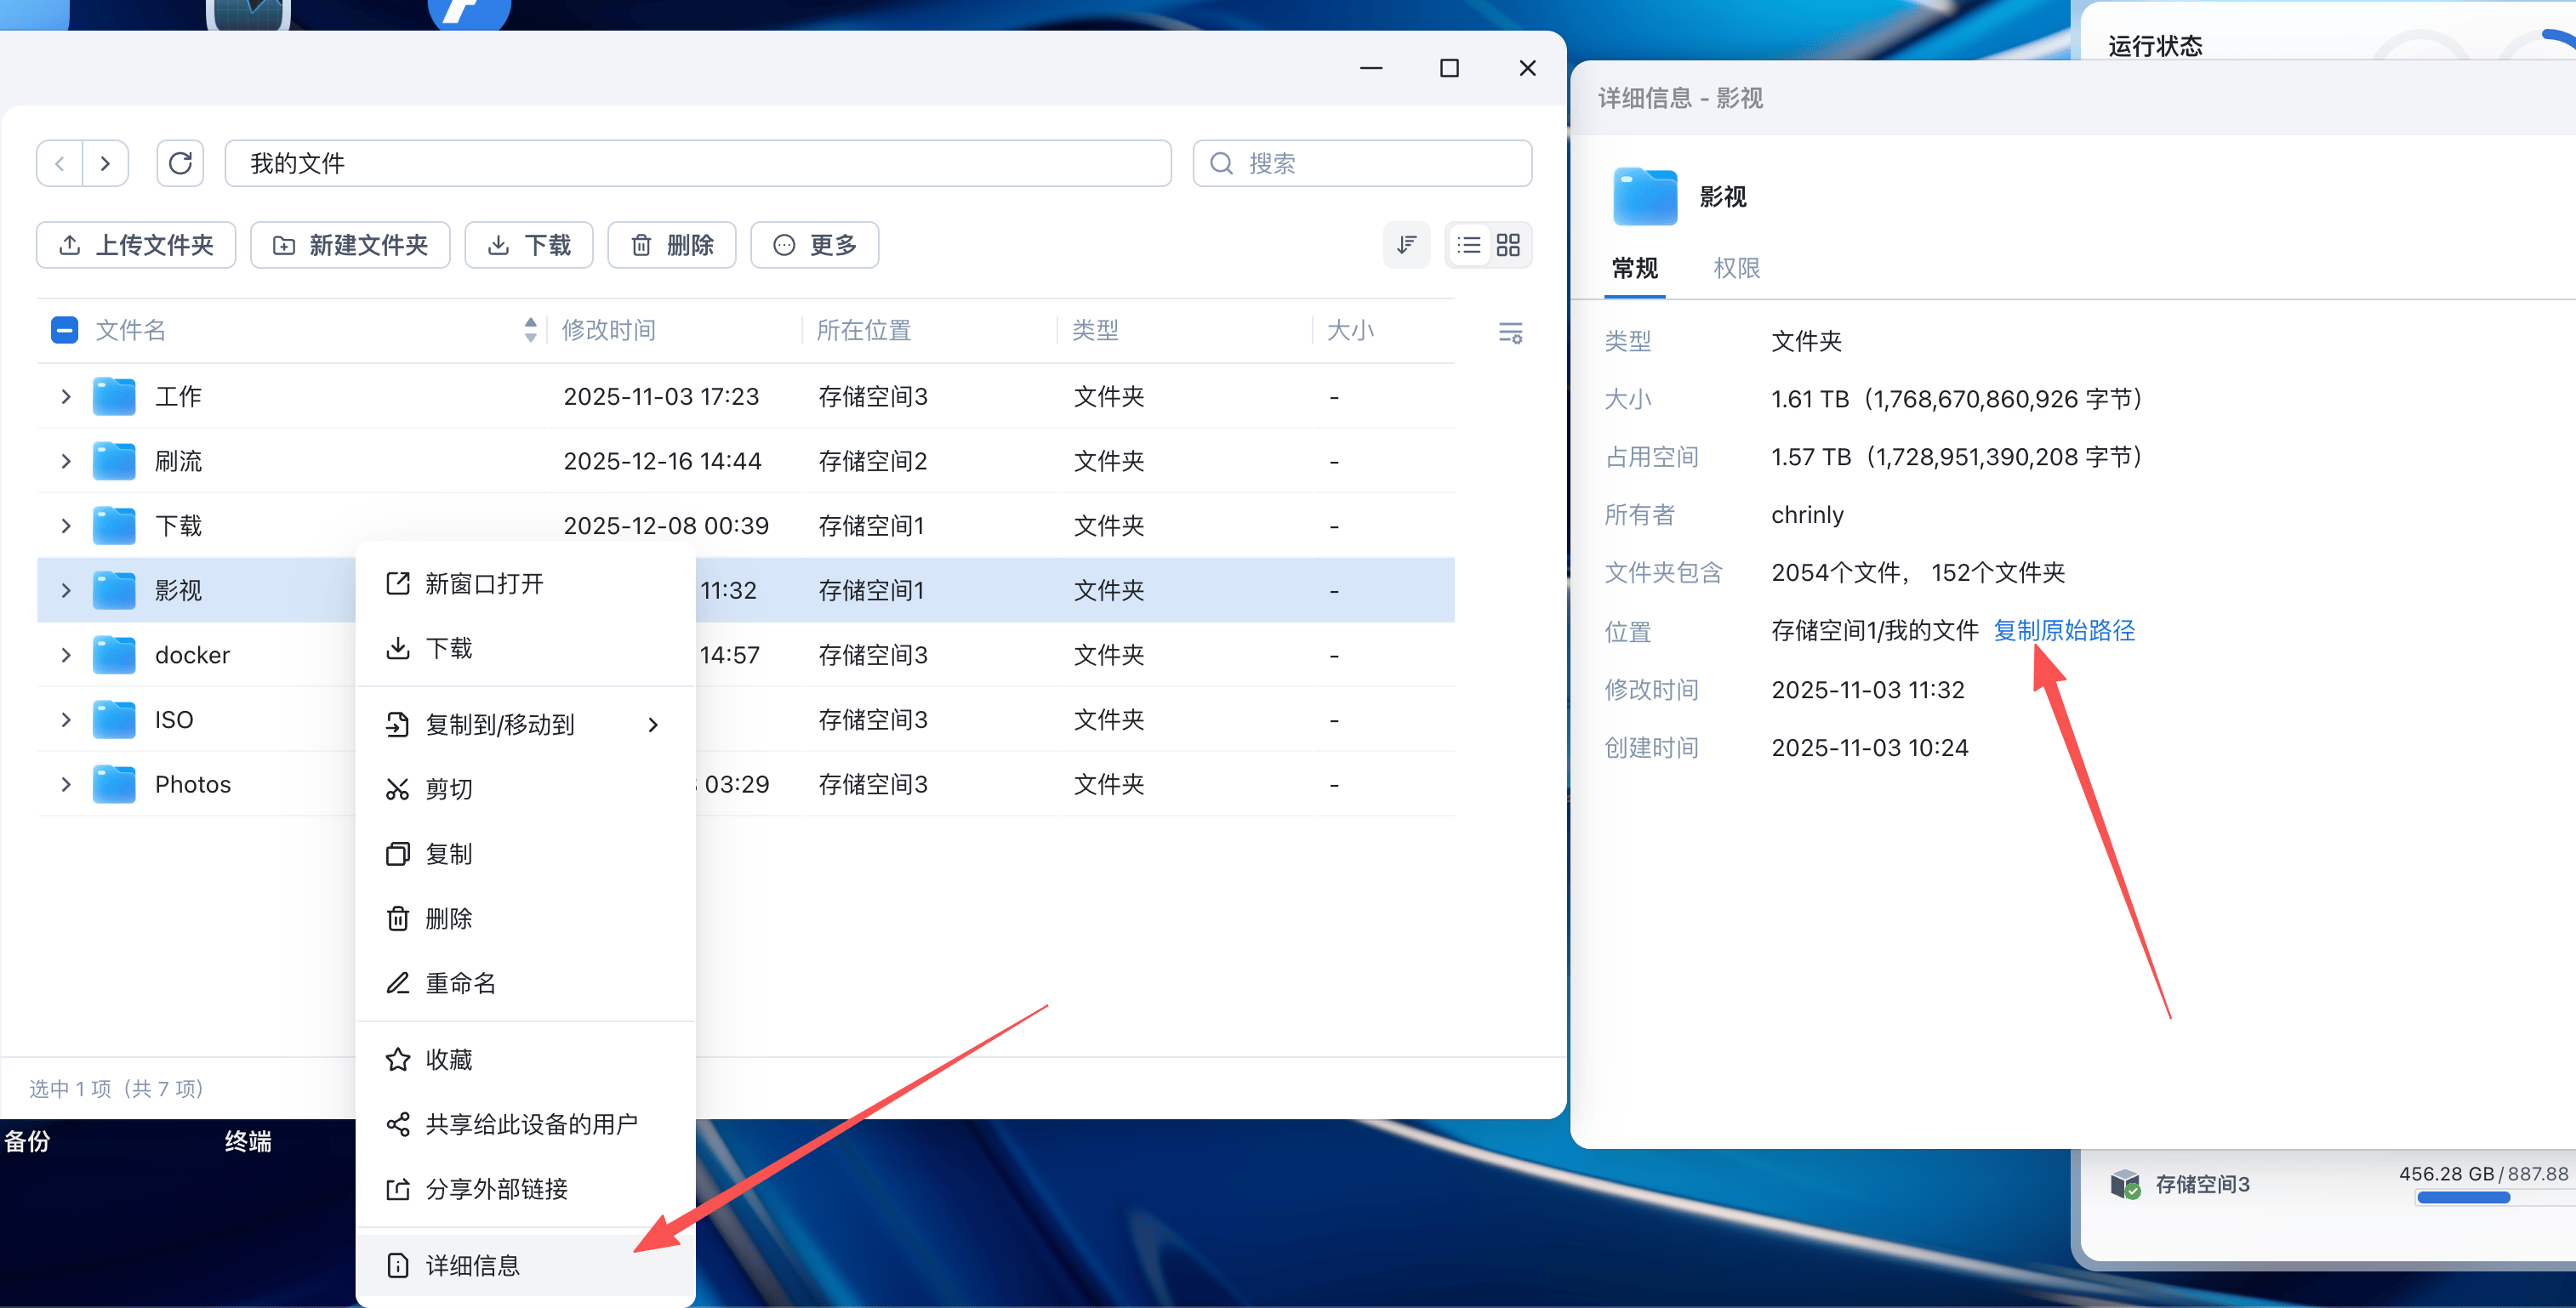Click the 影视 folder icon in list

coord(114,590)
